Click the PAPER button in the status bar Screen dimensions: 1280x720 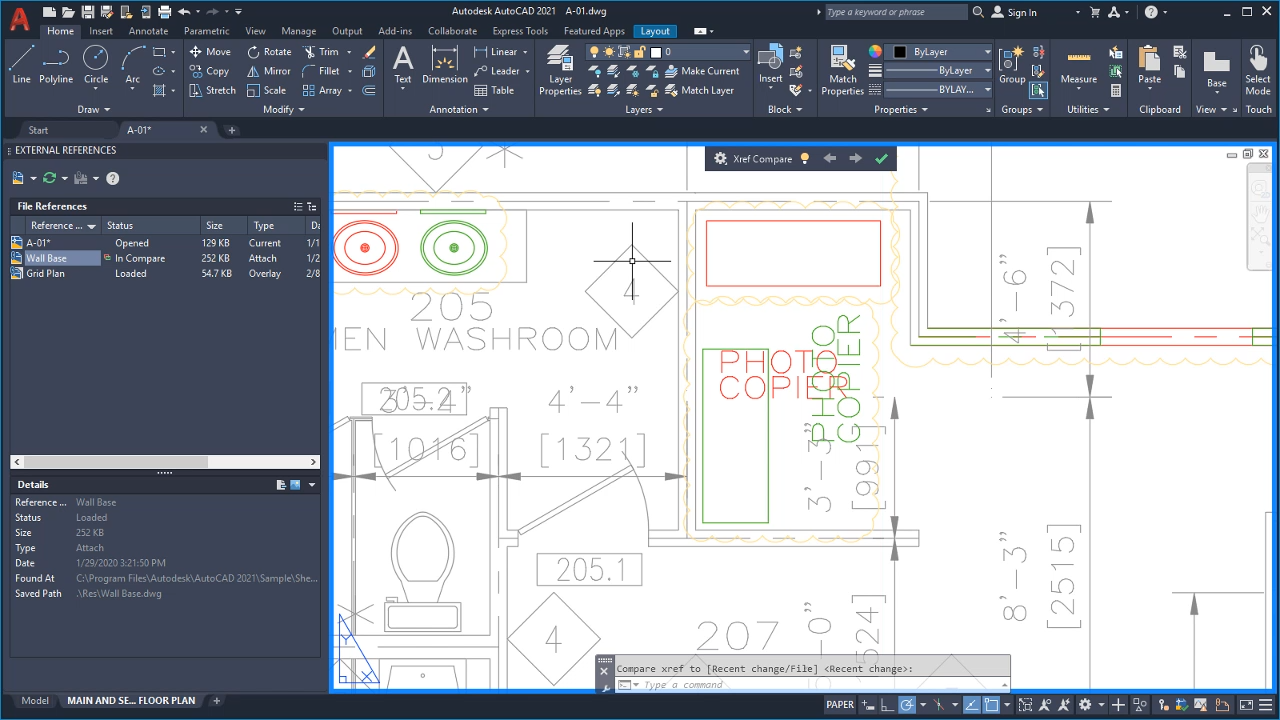[x=840, y=704]
